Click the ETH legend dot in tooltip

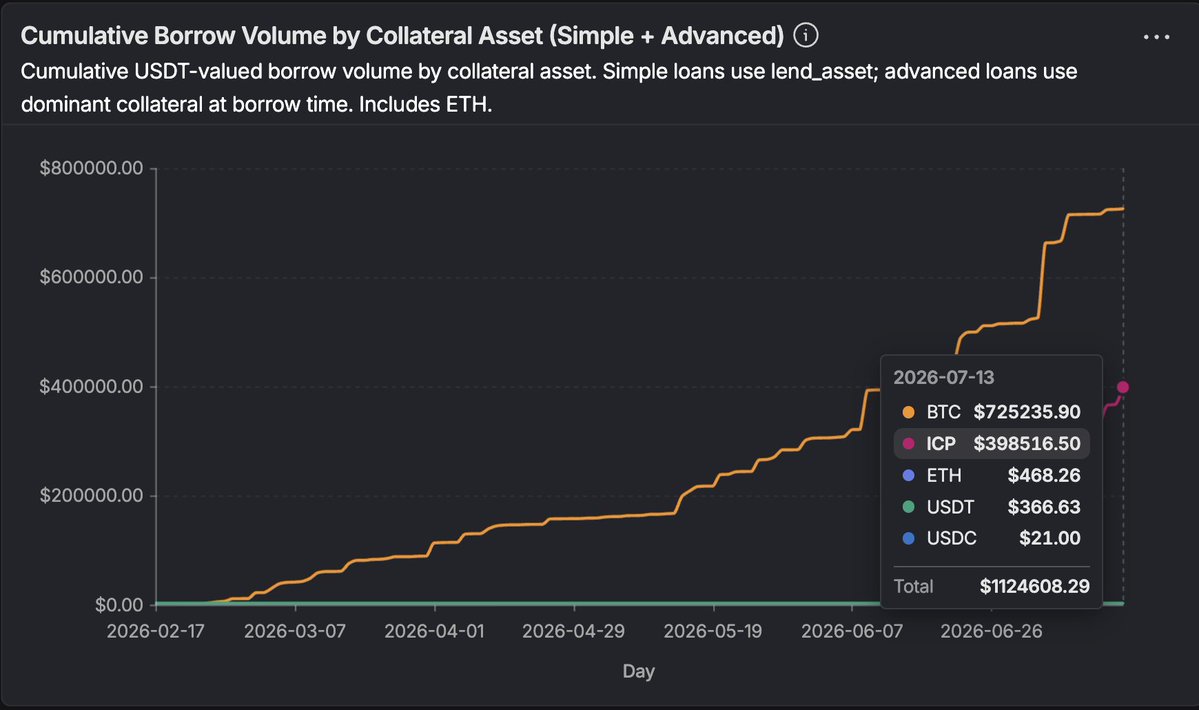(908, 475)
